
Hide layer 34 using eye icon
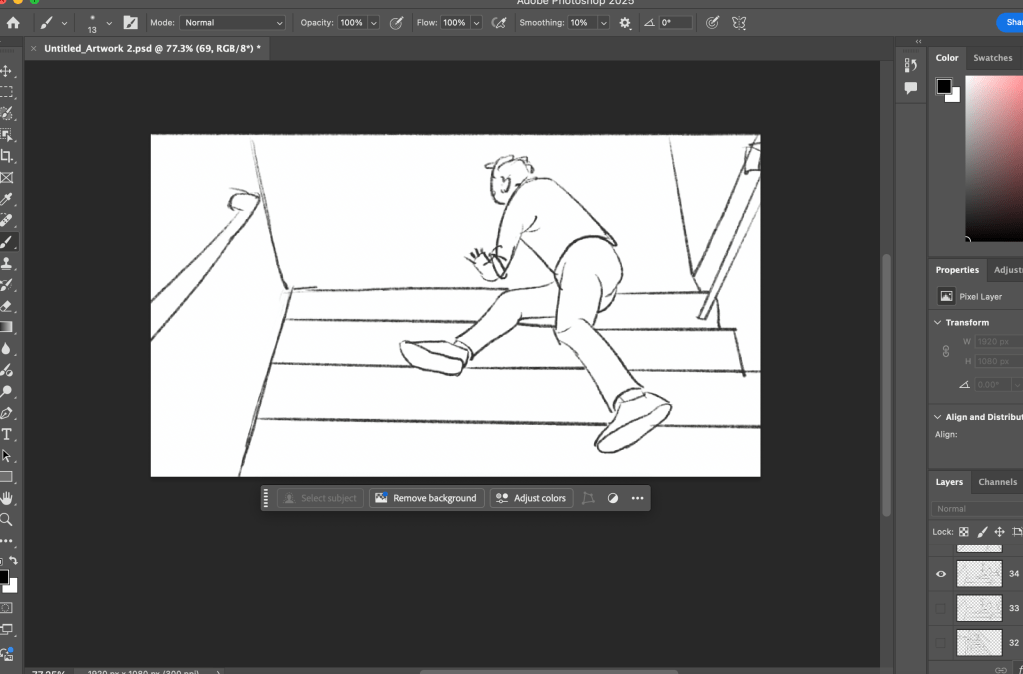(940, 574)
